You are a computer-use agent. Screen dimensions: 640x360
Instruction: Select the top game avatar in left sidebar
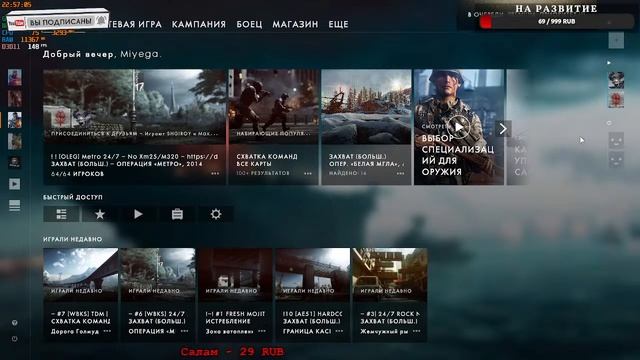click(x=15, y=78)
